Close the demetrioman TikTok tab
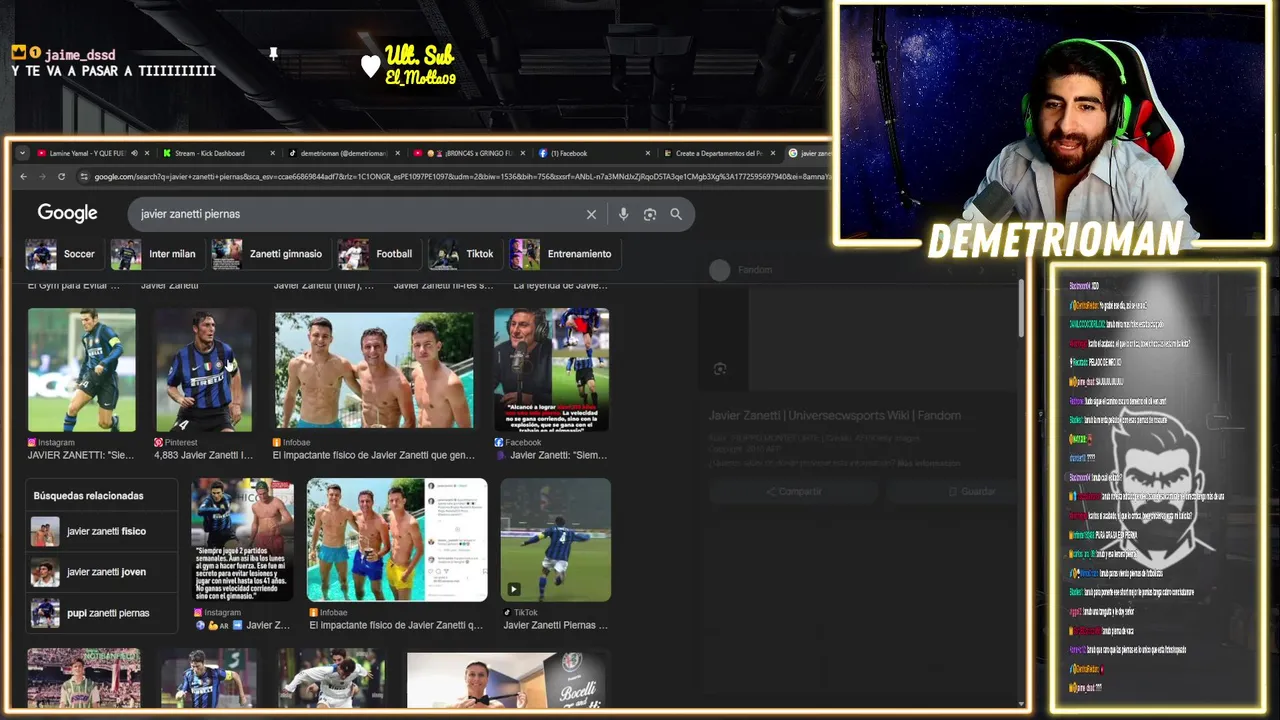Viewport: 1280px width, 720px height. click(x=398, y=153)
